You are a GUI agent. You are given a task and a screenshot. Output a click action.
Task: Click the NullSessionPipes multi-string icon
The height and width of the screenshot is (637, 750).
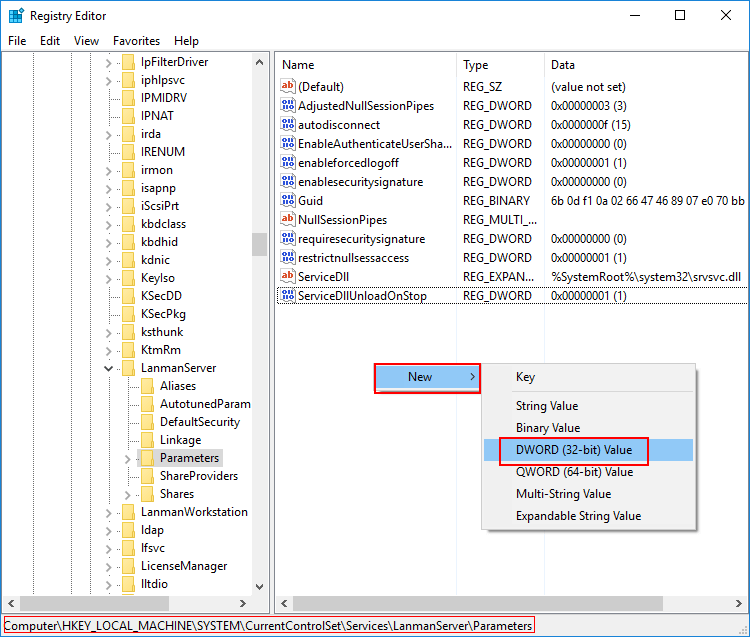point(288,220)
